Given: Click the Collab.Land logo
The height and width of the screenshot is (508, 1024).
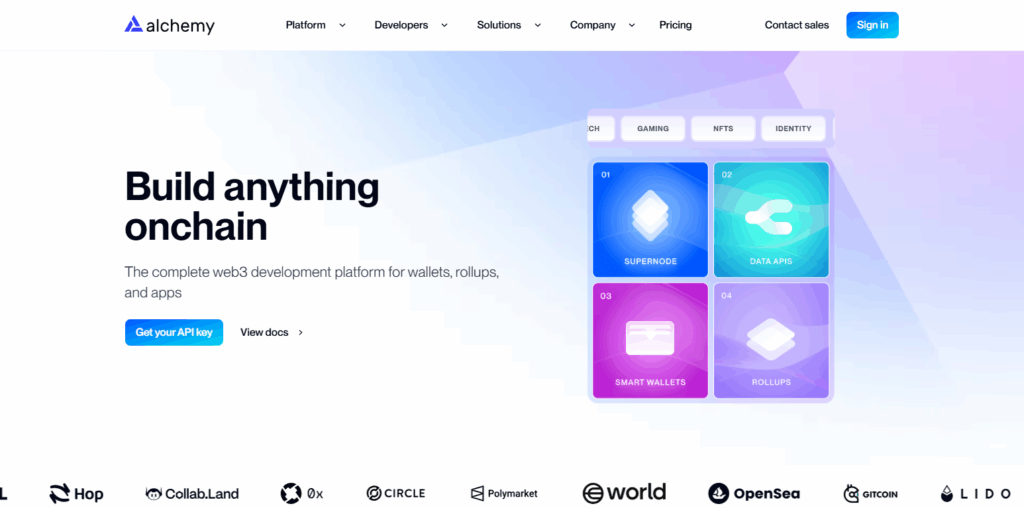Looking at the screenshot, I should [x=192, y=494].
